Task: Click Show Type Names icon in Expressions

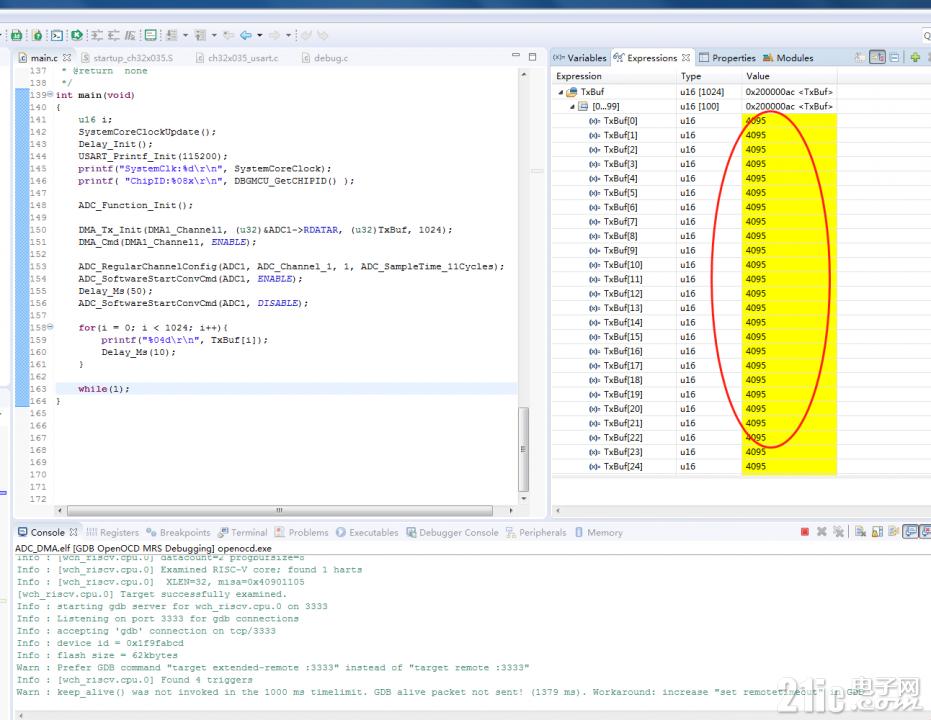Action: 860,58
